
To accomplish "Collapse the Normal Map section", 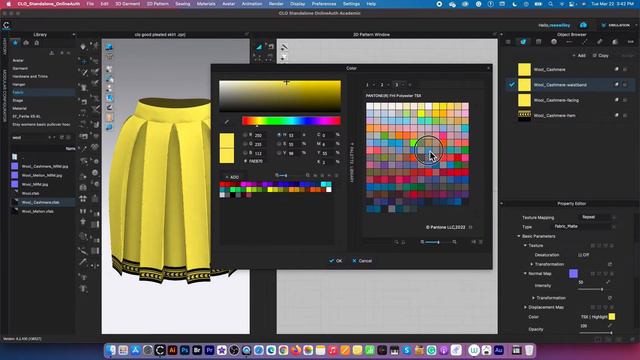I will (x=525, y=273).
